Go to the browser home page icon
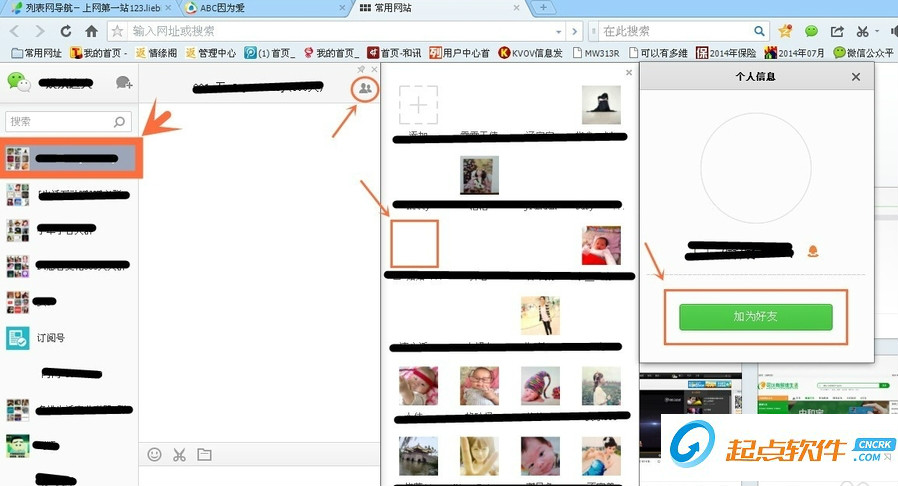898x486 pixels. pos(91,31)
